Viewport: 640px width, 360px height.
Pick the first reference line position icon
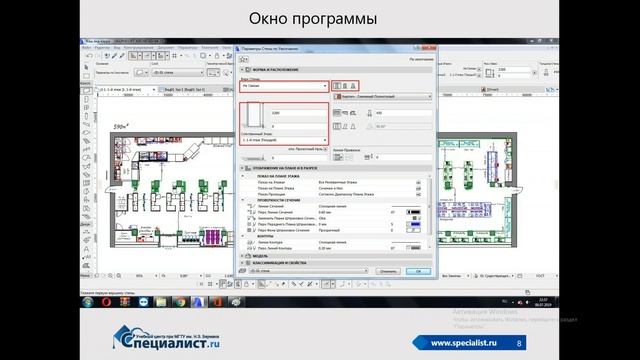click(x=338, y=157)
